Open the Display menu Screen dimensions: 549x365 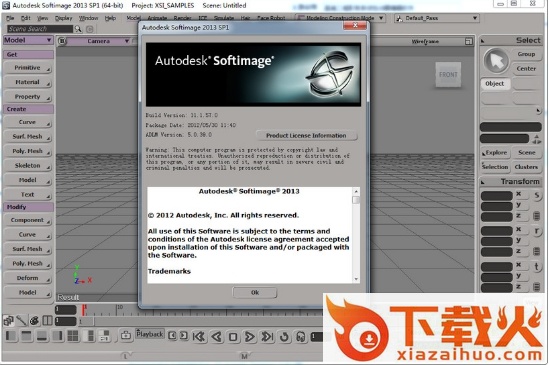[x=63, y=18]
